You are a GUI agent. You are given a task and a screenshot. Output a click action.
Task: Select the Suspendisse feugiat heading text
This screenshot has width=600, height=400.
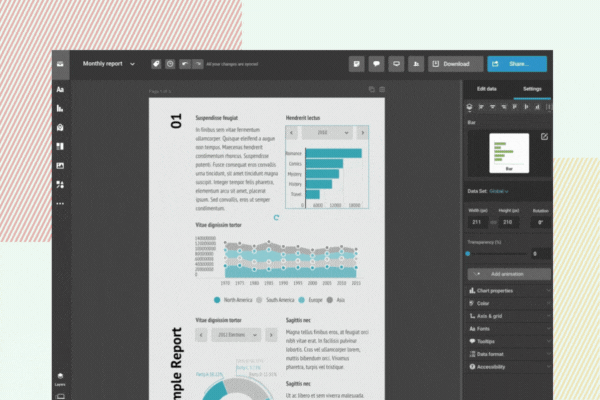[217, 118]
